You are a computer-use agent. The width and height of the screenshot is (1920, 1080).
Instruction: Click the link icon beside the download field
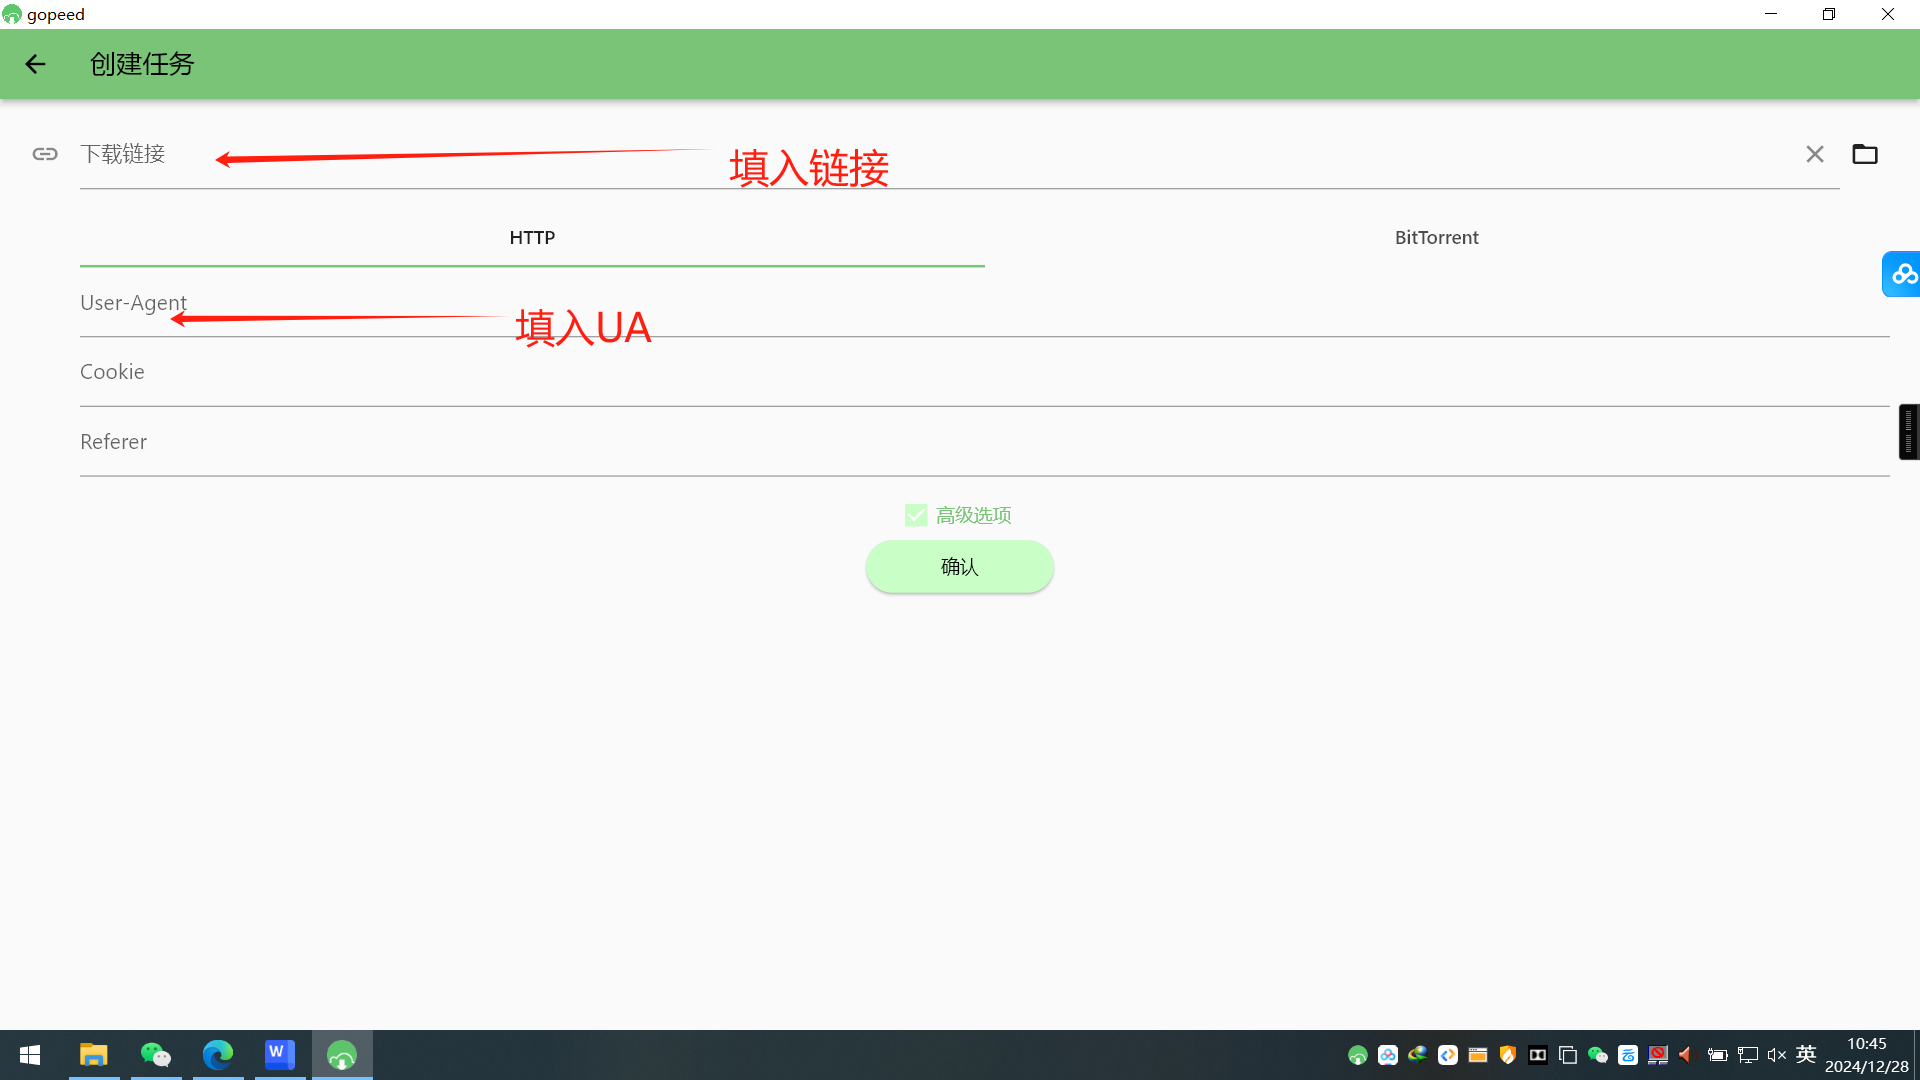[44, 154]
